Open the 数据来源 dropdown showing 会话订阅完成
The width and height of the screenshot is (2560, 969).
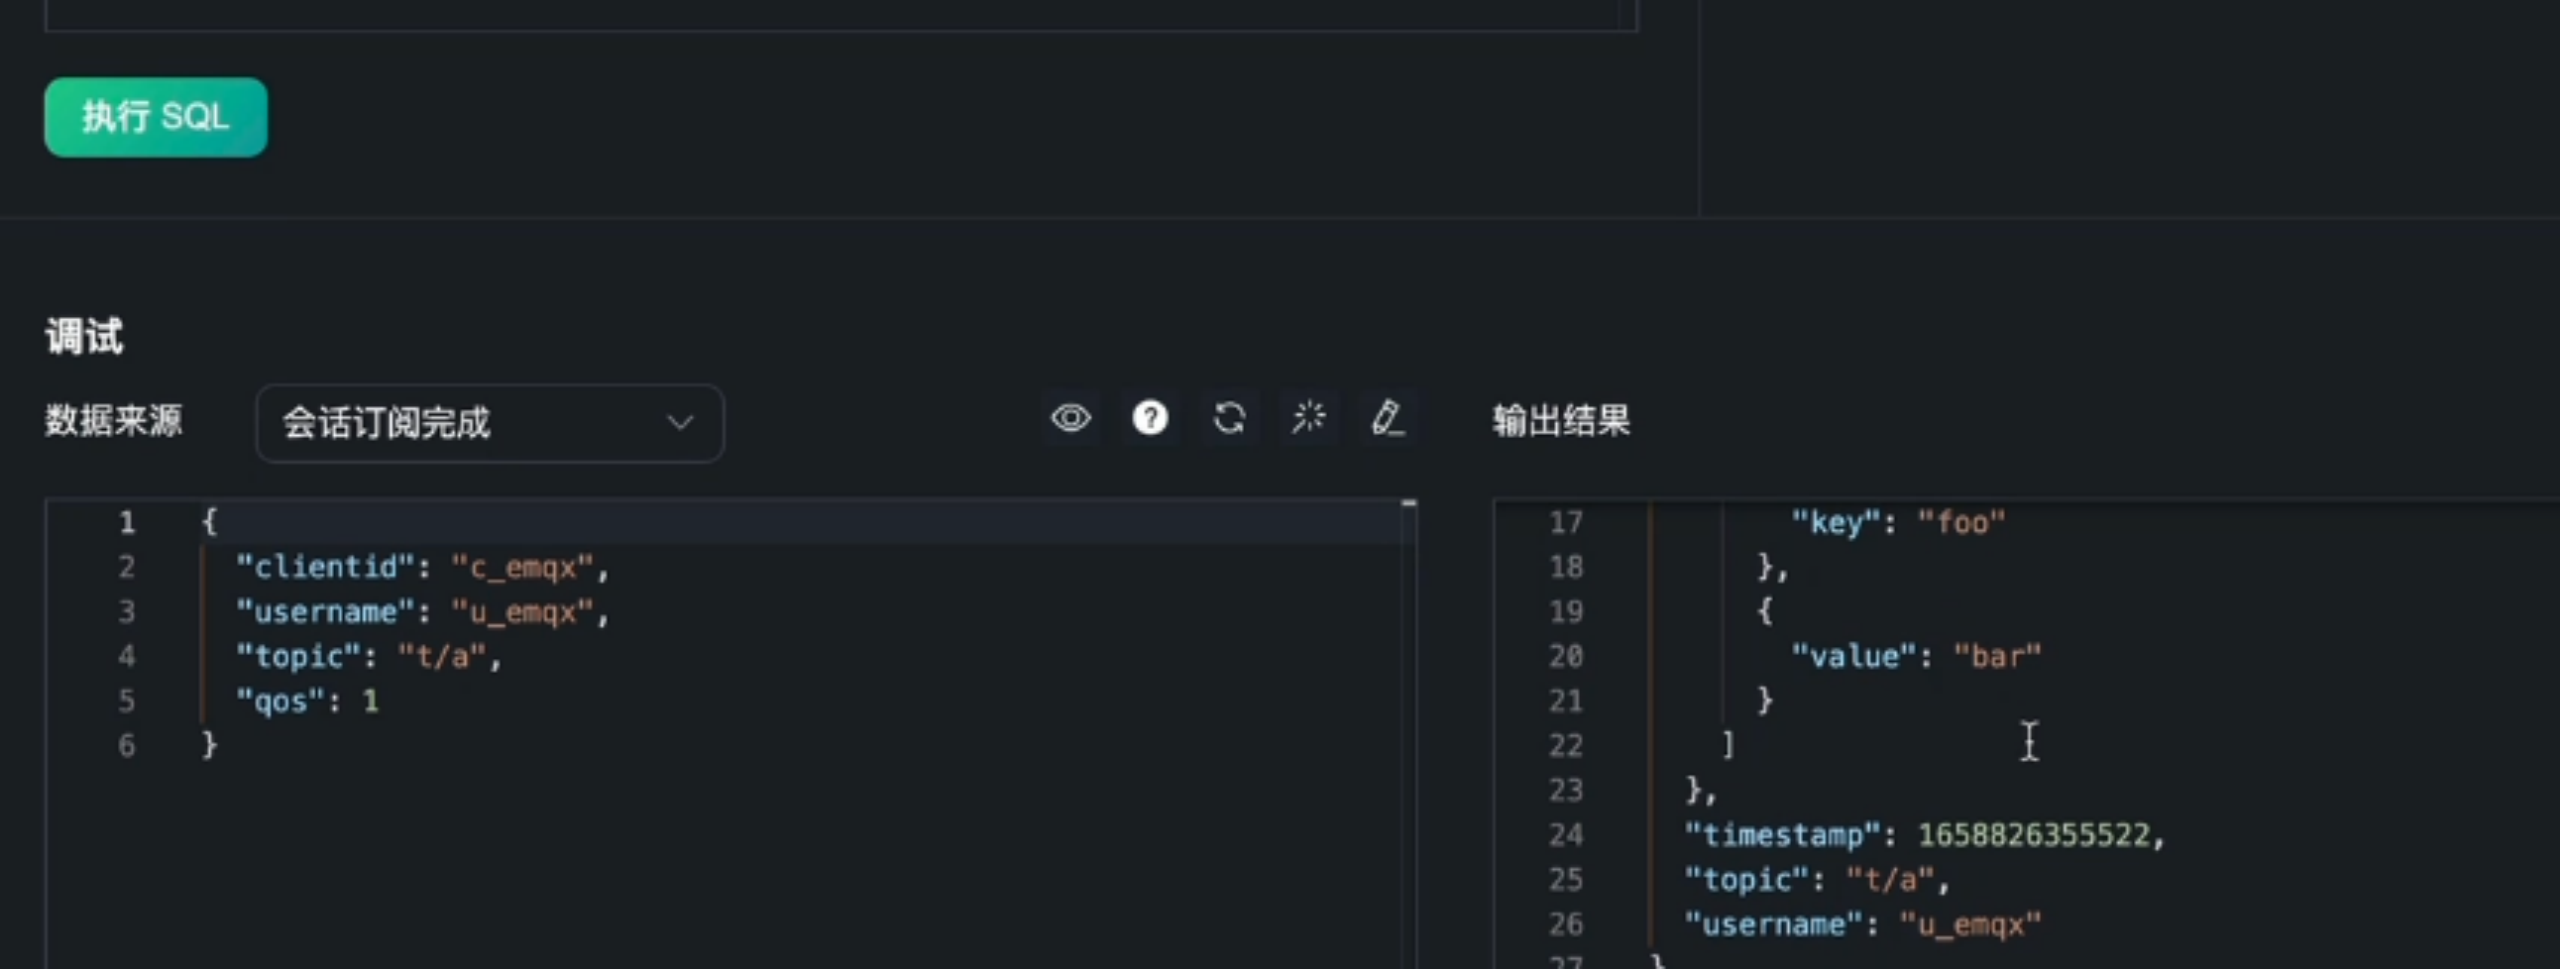pyautogui.click(x=490, y=423)
